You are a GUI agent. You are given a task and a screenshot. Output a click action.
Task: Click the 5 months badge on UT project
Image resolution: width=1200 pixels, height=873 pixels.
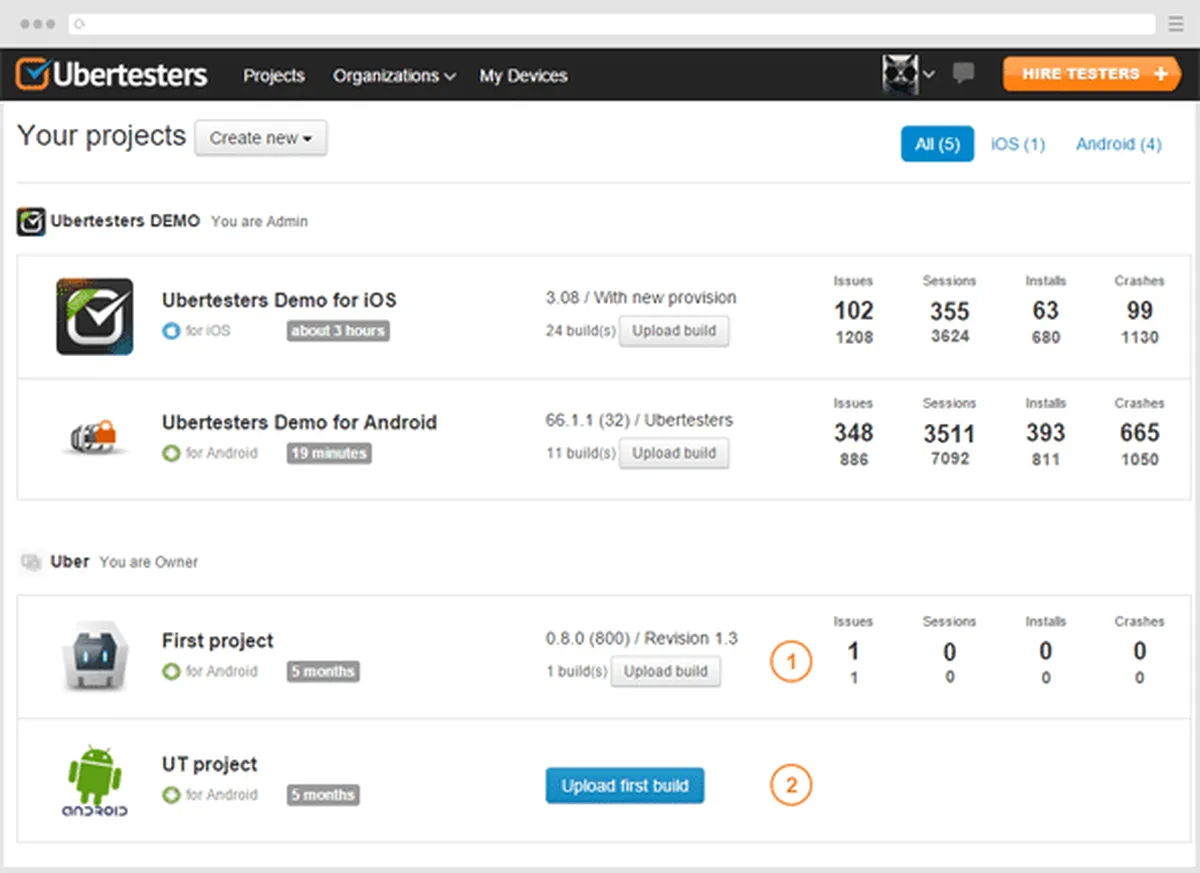coord(323,795)
